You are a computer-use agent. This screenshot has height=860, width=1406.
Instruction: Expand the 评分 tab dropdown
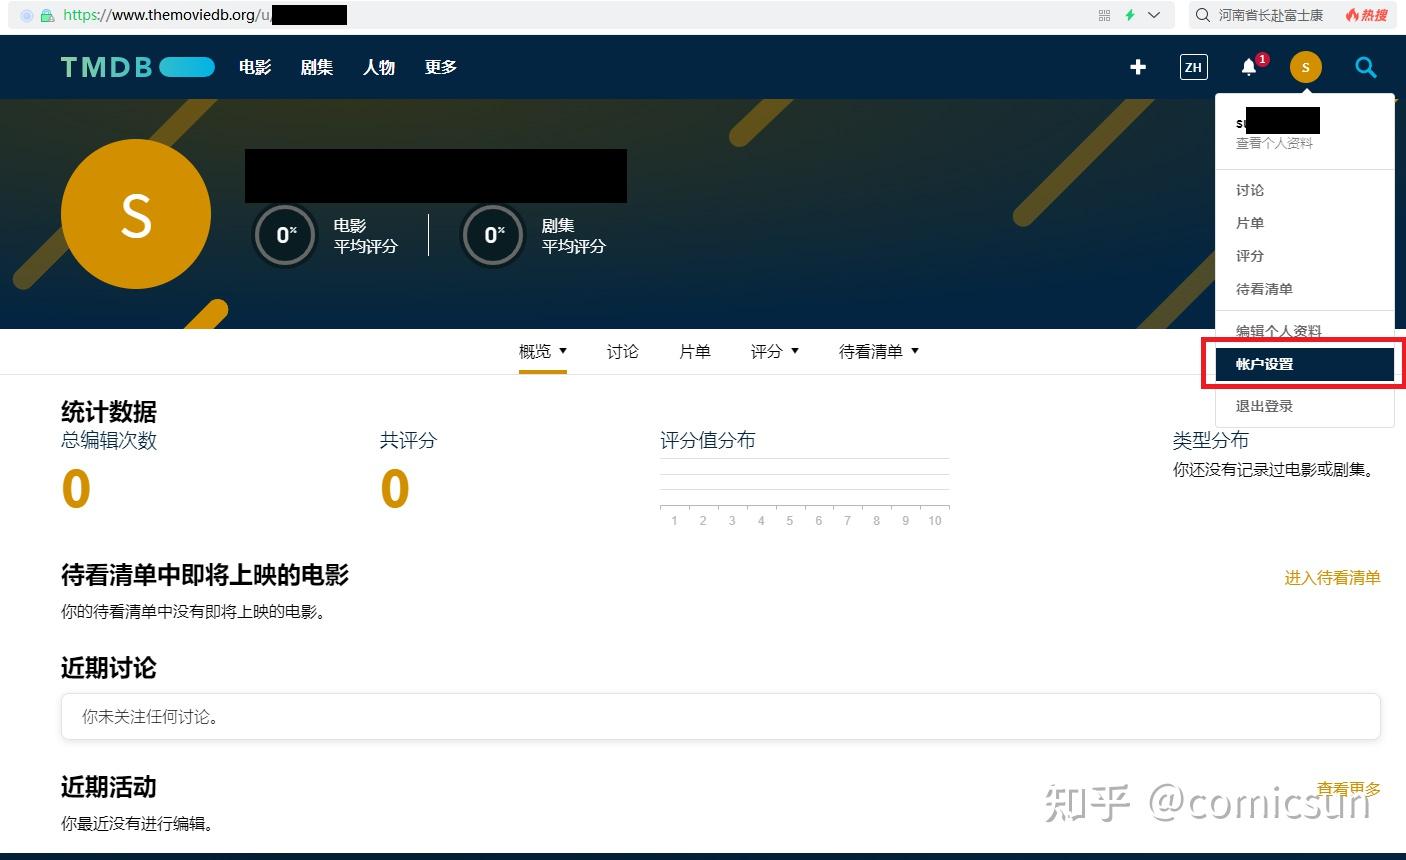click(795, 351)
